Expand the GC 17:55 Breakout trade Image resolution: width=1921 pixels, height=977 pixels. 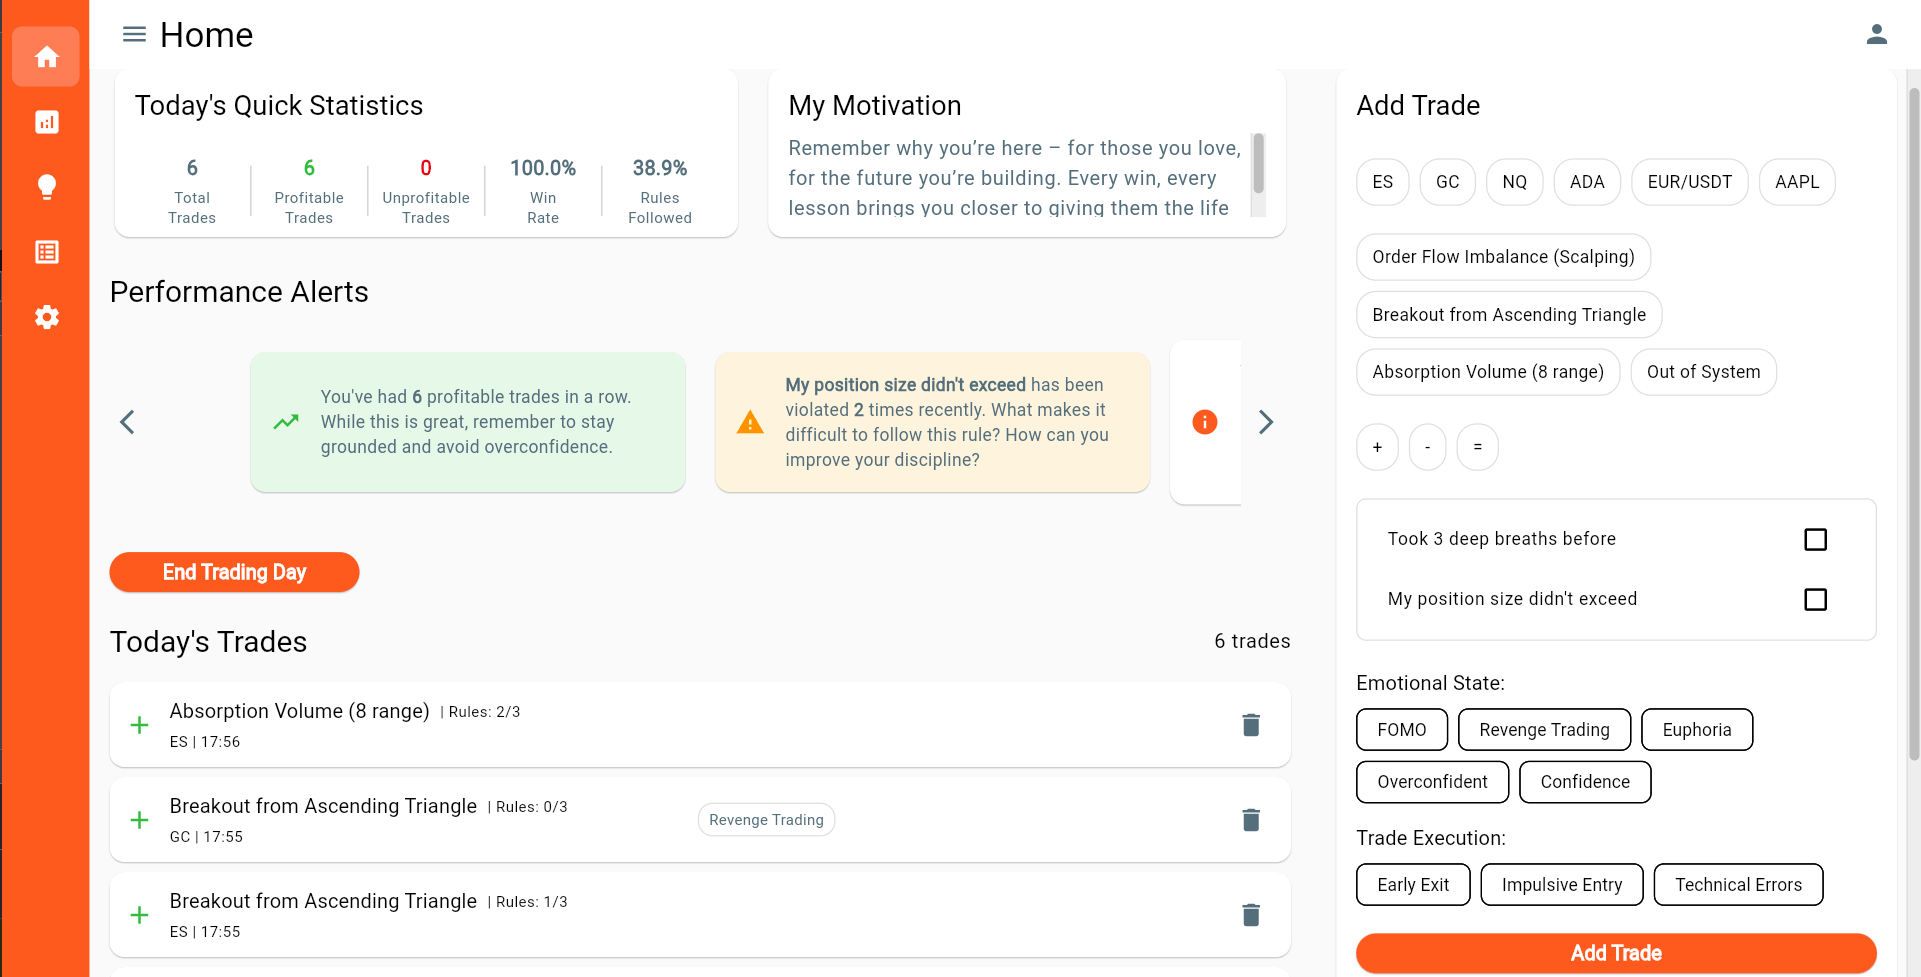coord(140,820)
